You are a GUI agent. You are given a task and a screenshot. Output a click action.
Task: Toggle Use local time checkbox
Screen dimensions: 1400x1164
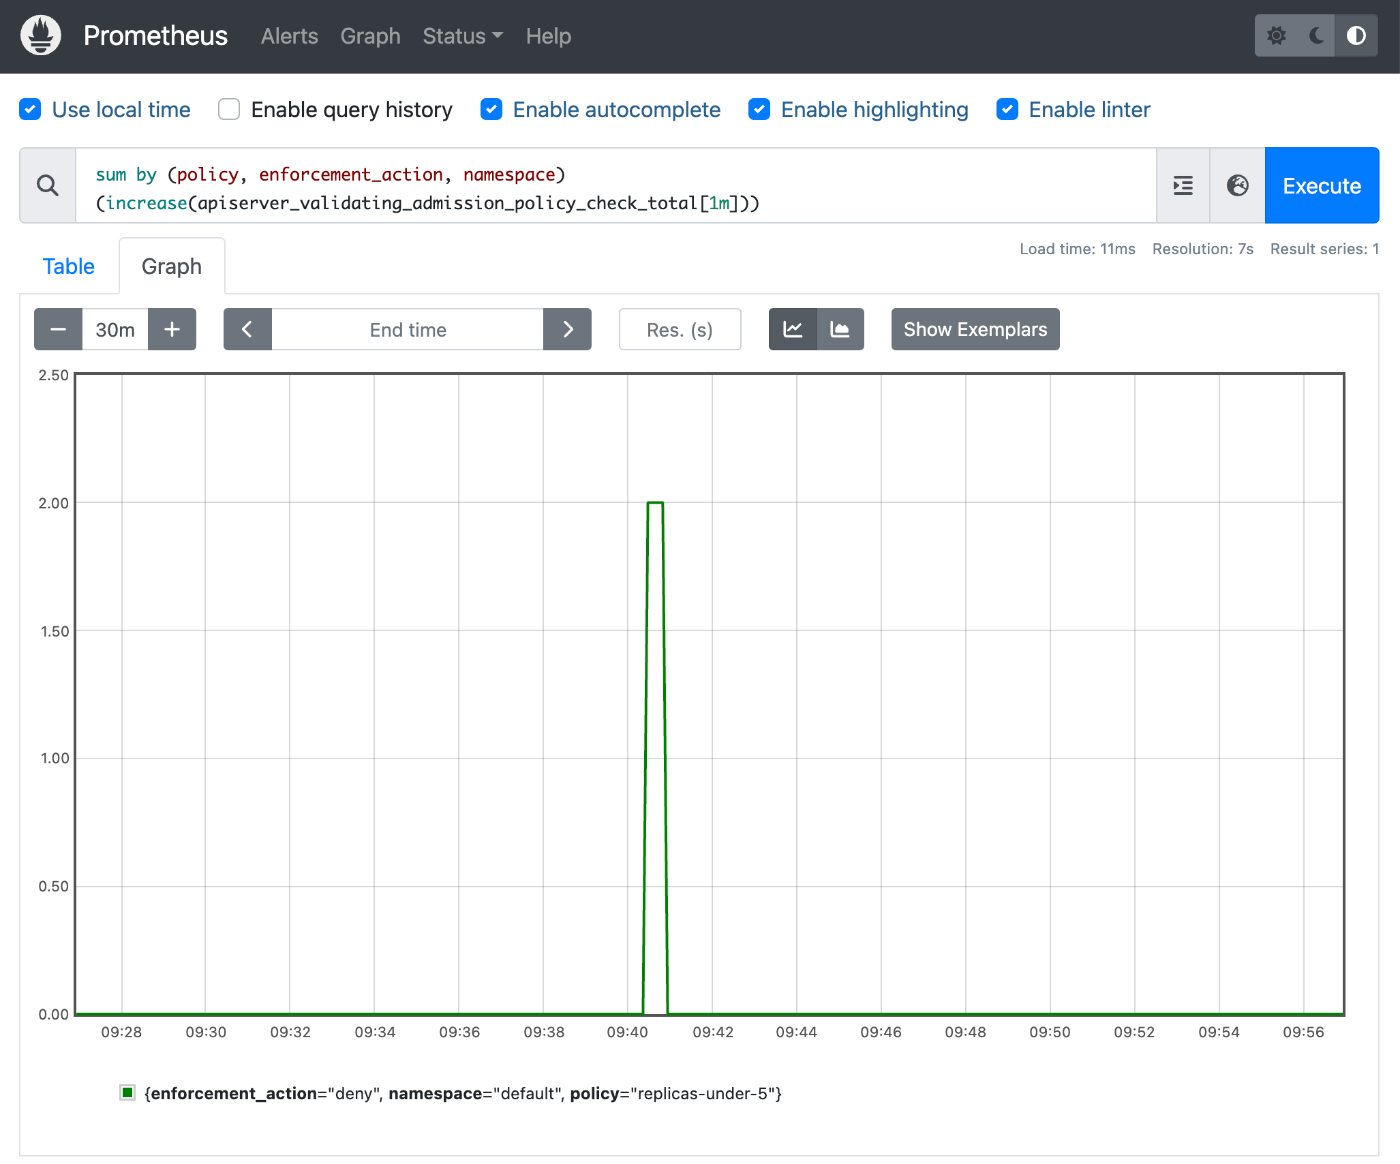tap(31, 109)
